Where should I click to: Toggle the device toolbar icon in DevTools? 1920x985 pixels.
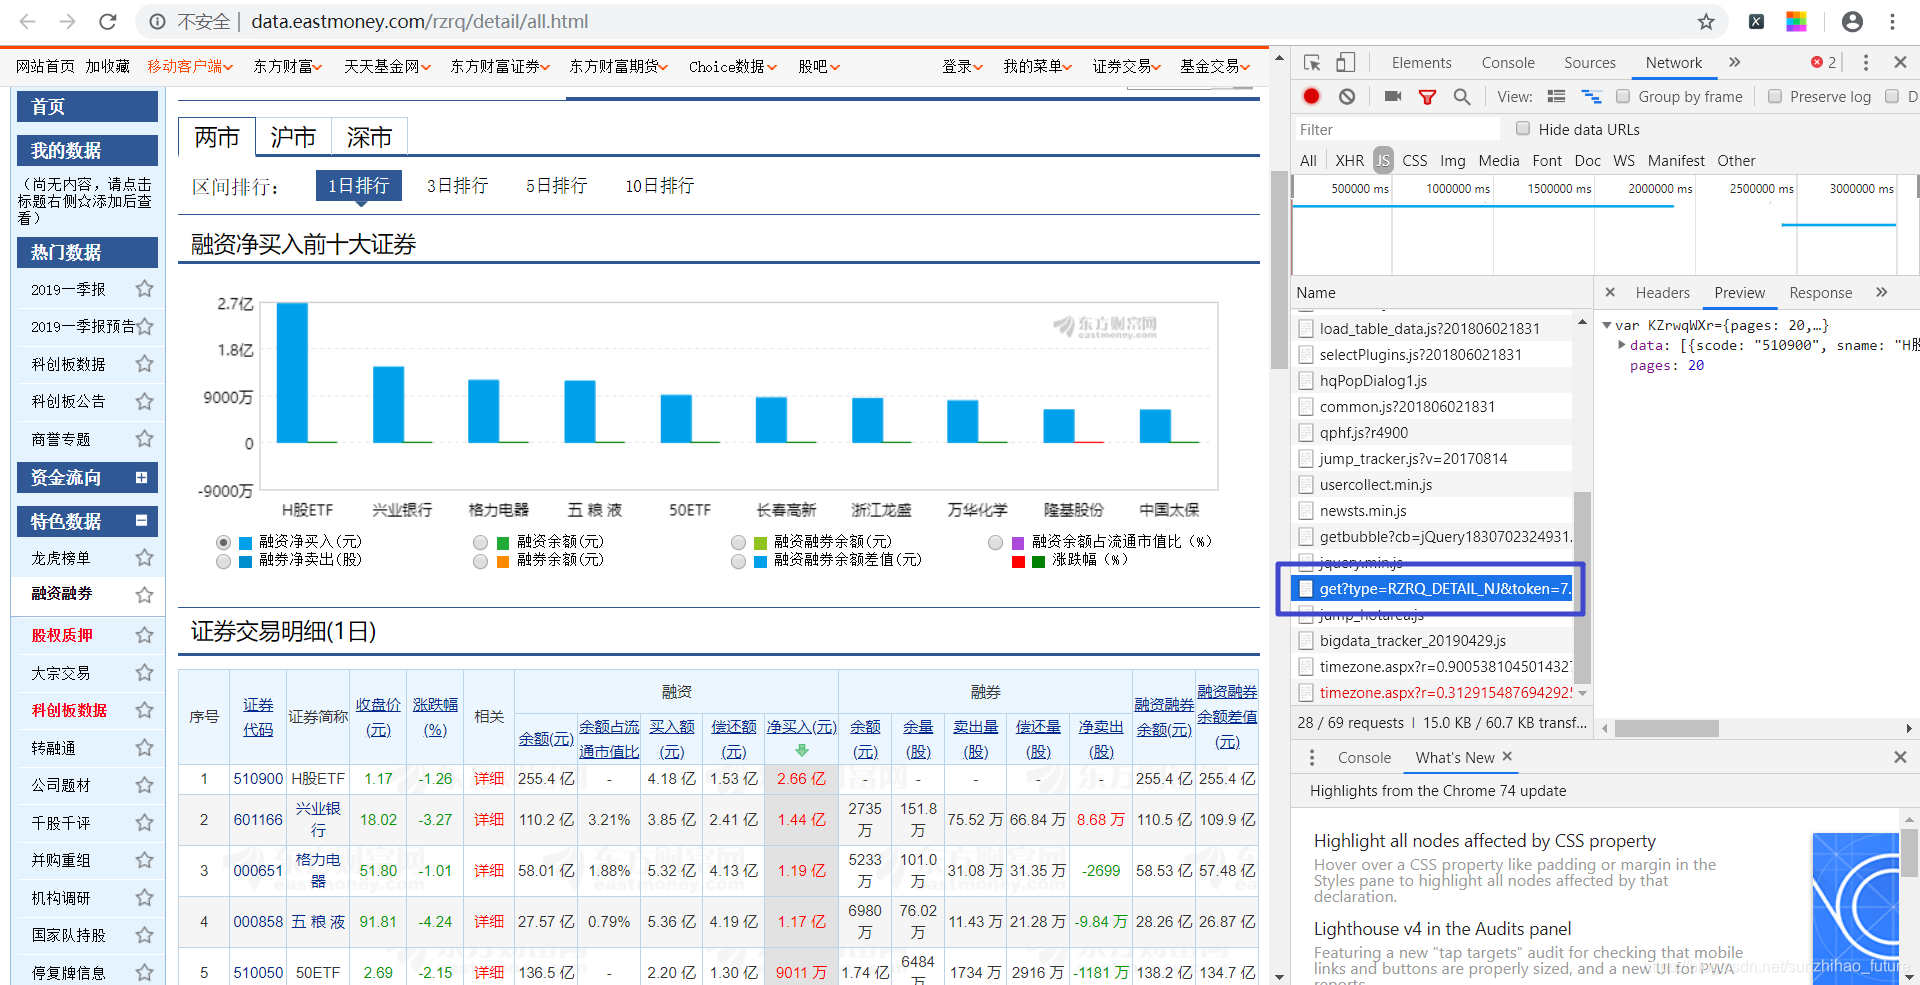pos(1346,63)
